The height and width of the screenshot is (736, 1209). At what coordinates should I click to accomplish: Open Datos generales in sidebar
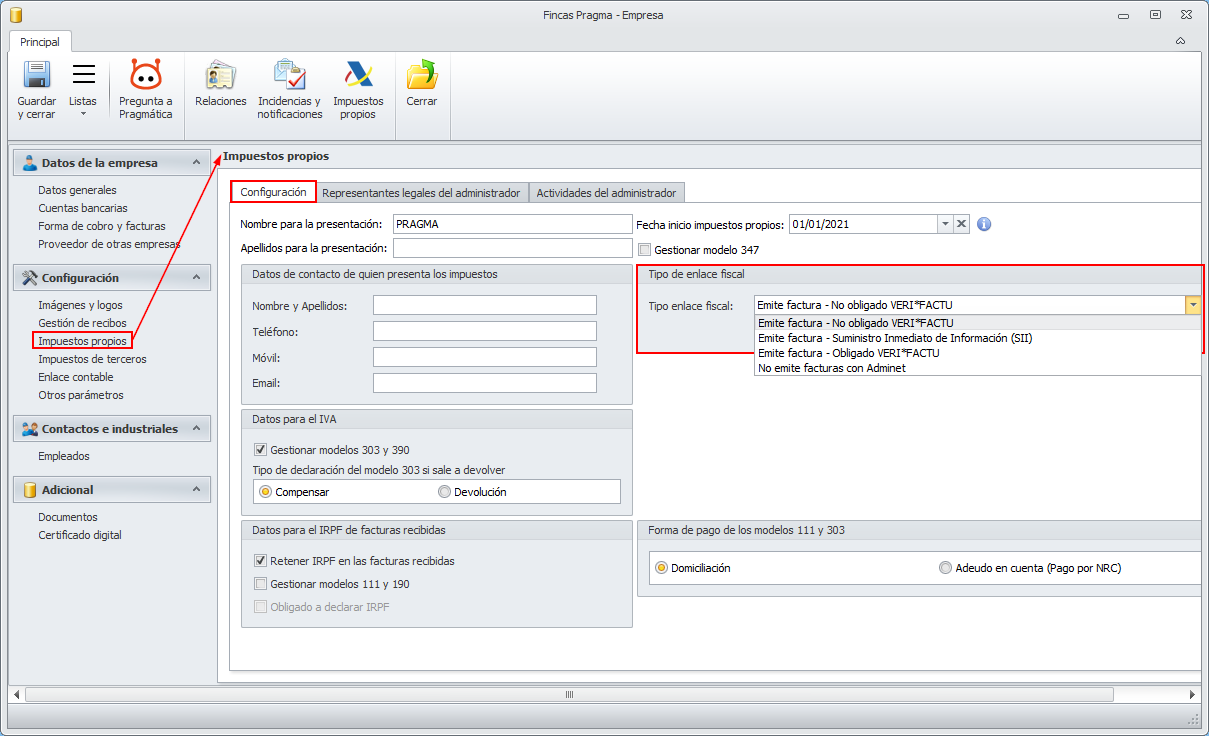pos(77,190)
